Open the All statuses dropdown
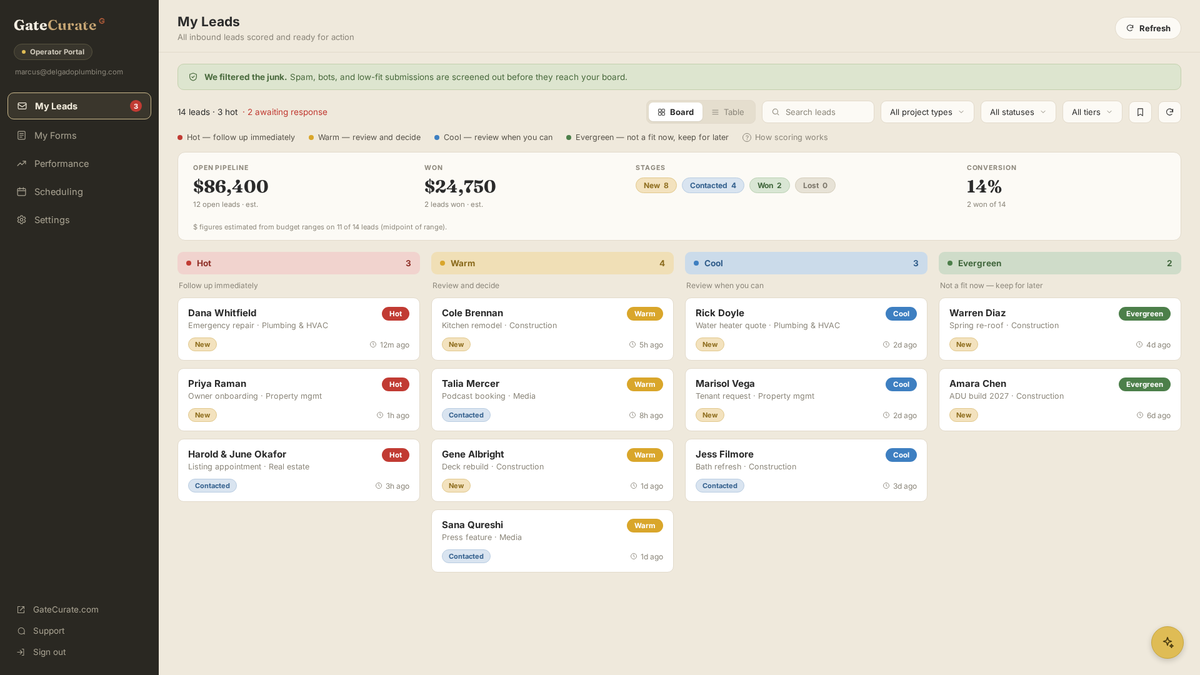 coord(1018,112)
